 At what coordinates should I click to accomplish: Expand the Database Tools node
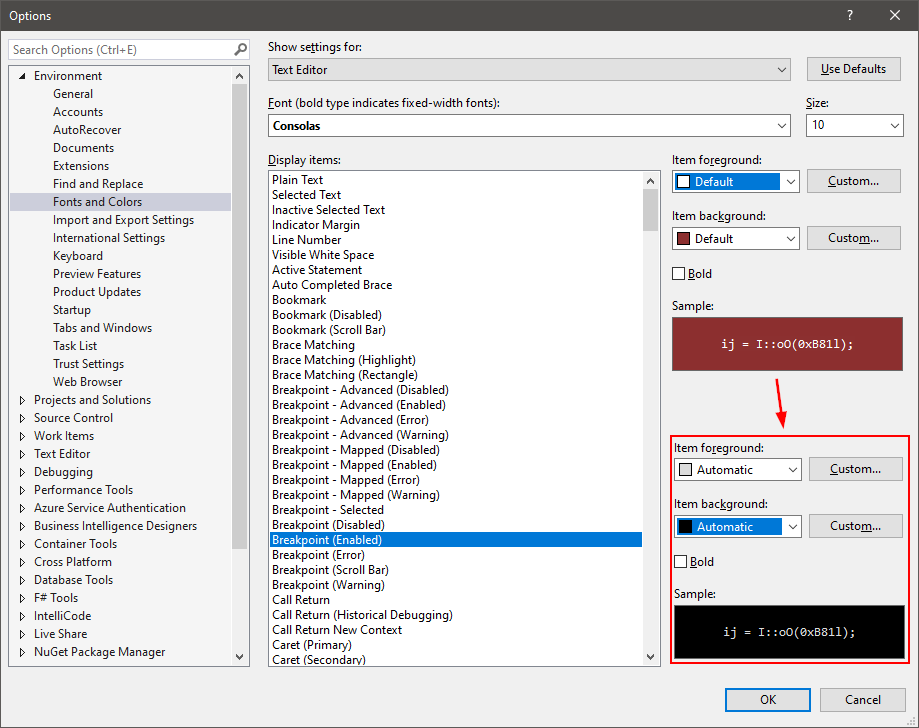(22, 580)
